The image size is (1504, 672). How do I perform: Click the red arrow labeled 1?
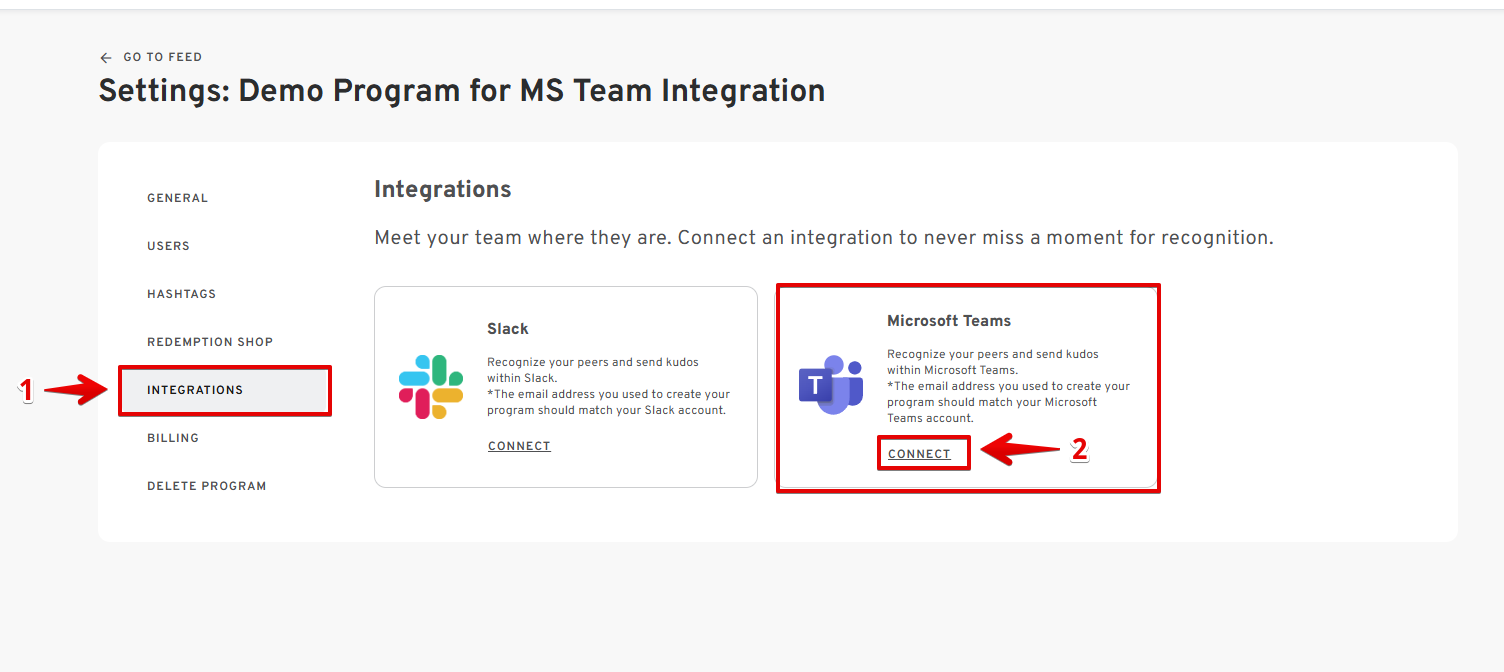pyautogui.click(x=76, y=390)
